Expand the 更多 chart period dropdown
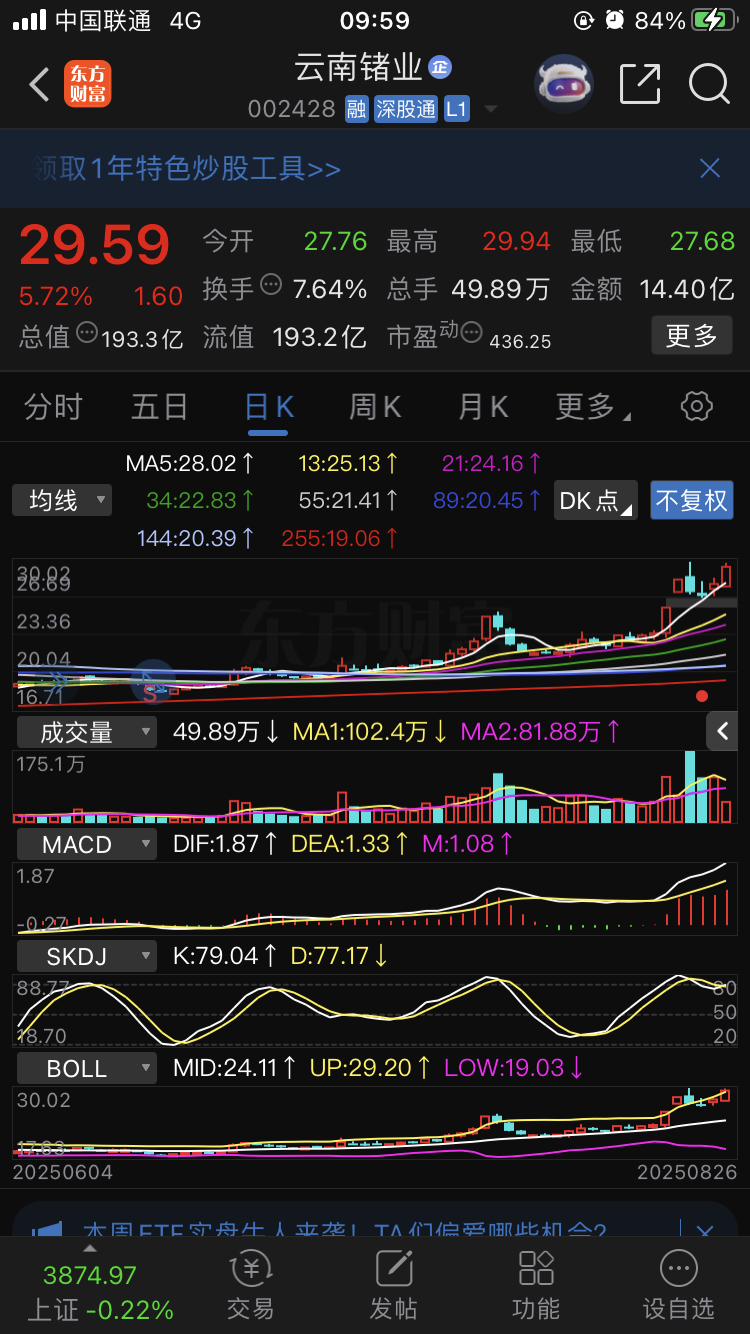Image resolution: width=750 pixels, height=1334 pixels. pos(593,407)
